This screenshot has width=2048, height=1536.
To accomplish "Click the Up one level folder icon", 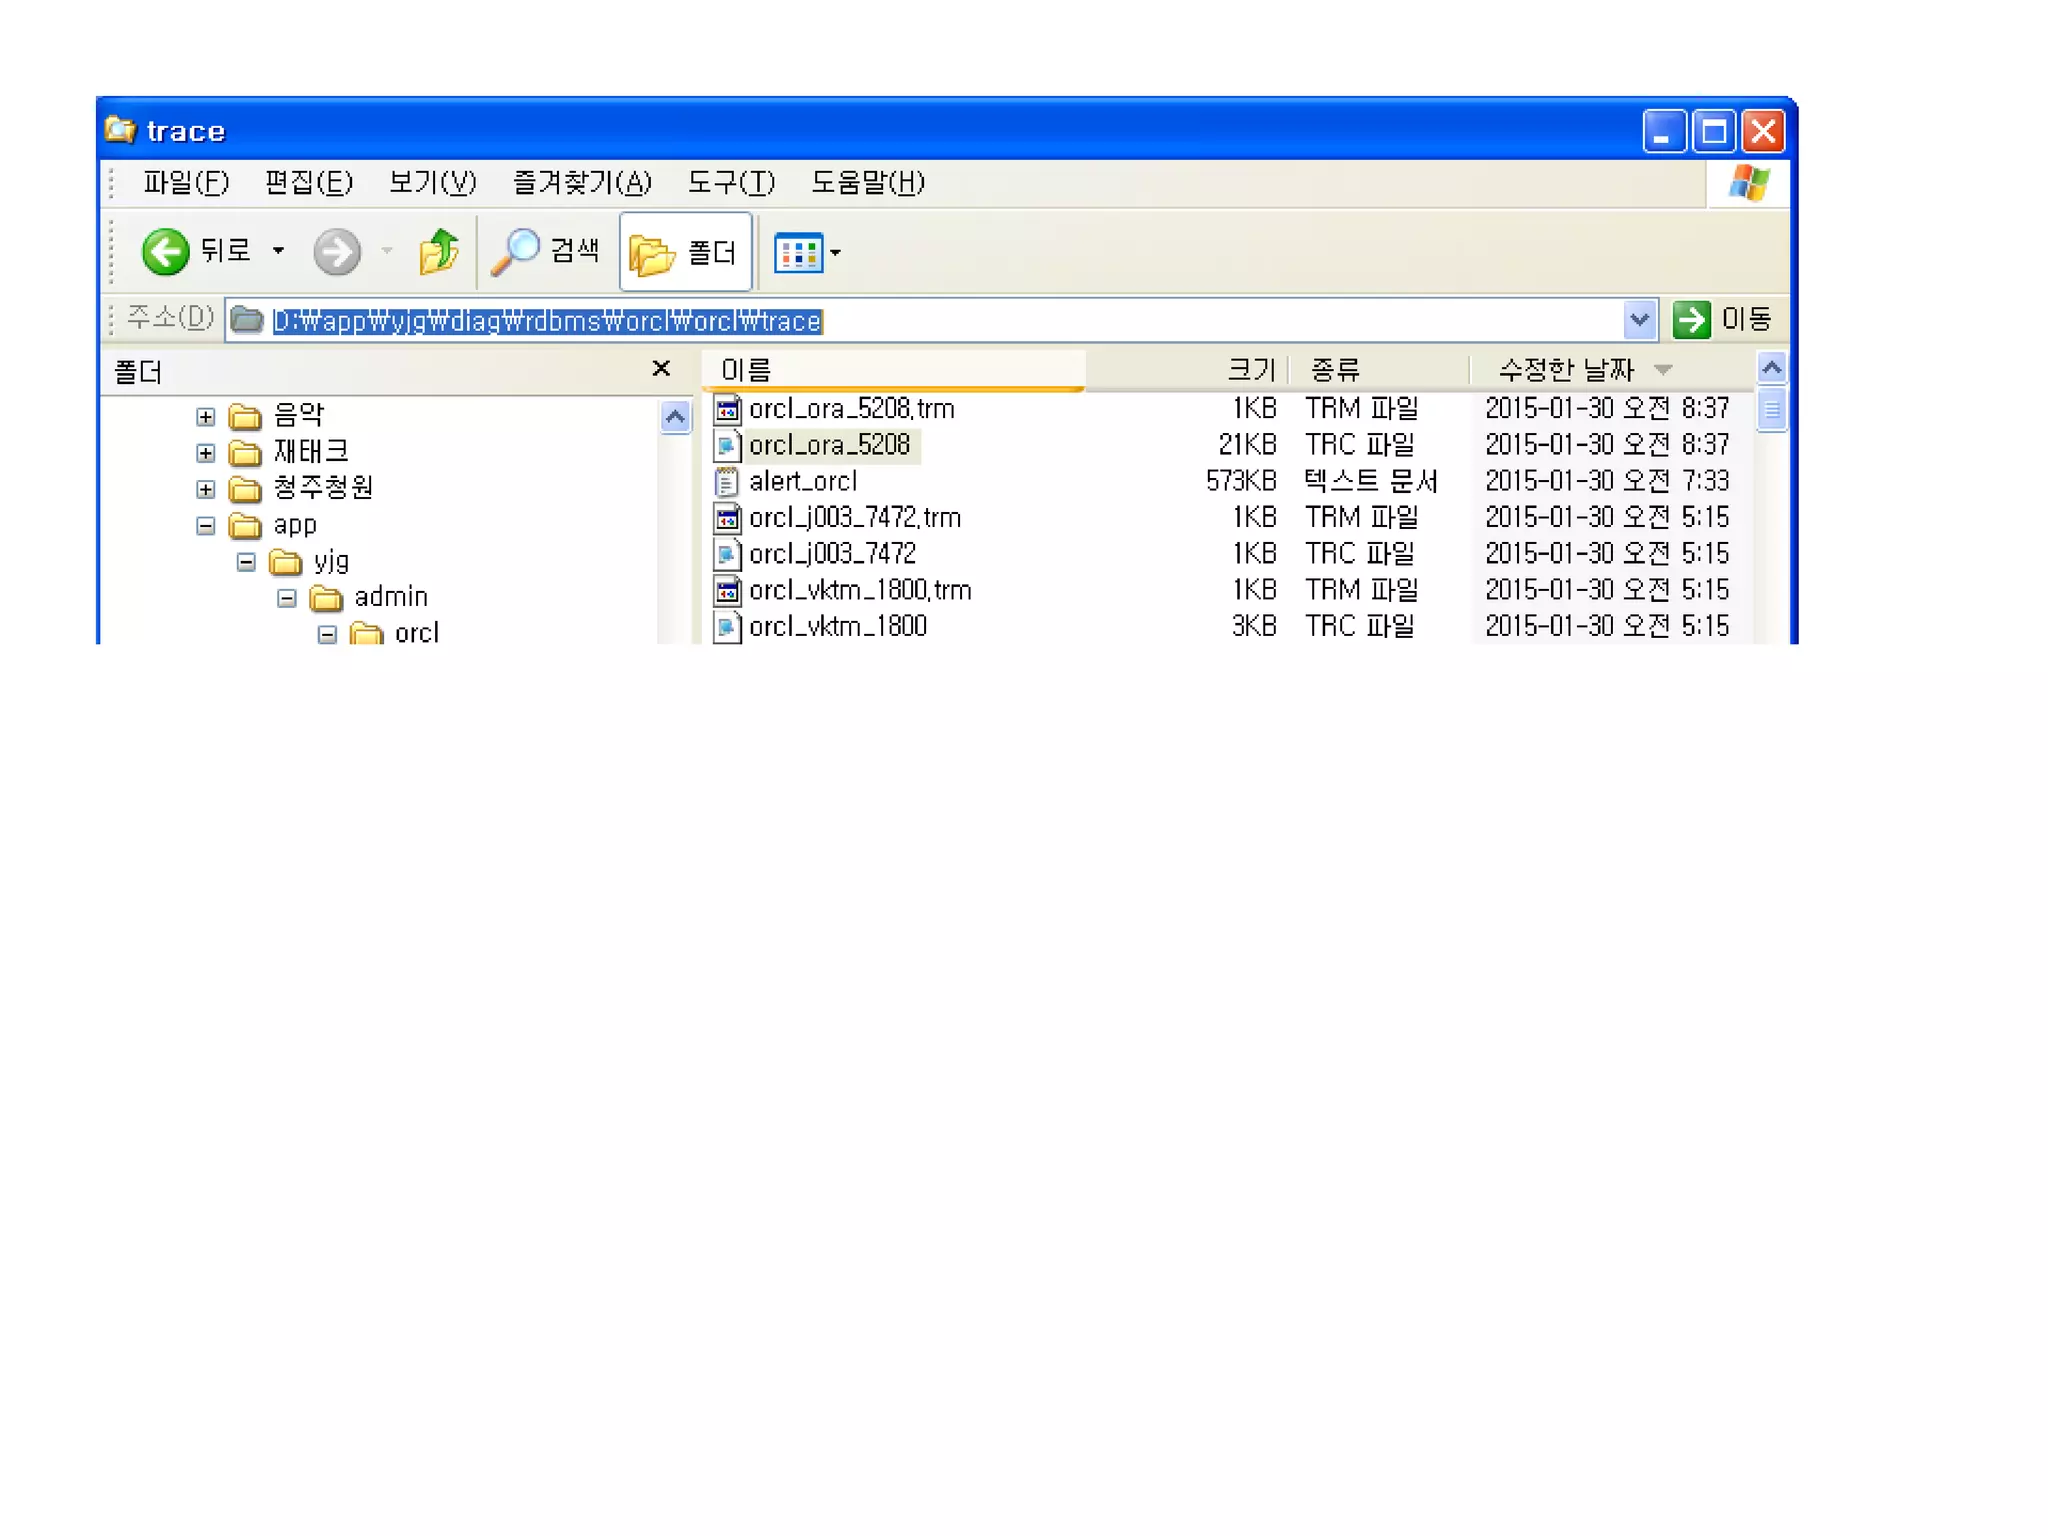I will coord(438,251).
